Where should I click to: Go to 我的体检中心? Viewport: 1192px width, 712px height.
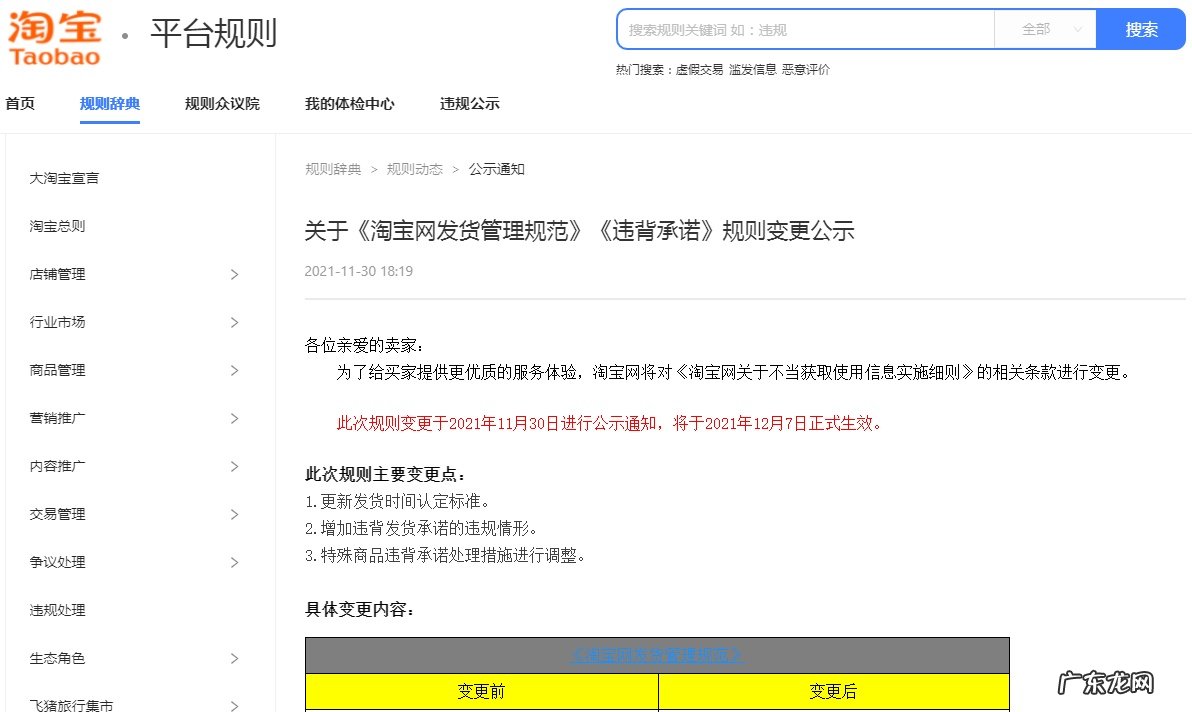point(349,103)
